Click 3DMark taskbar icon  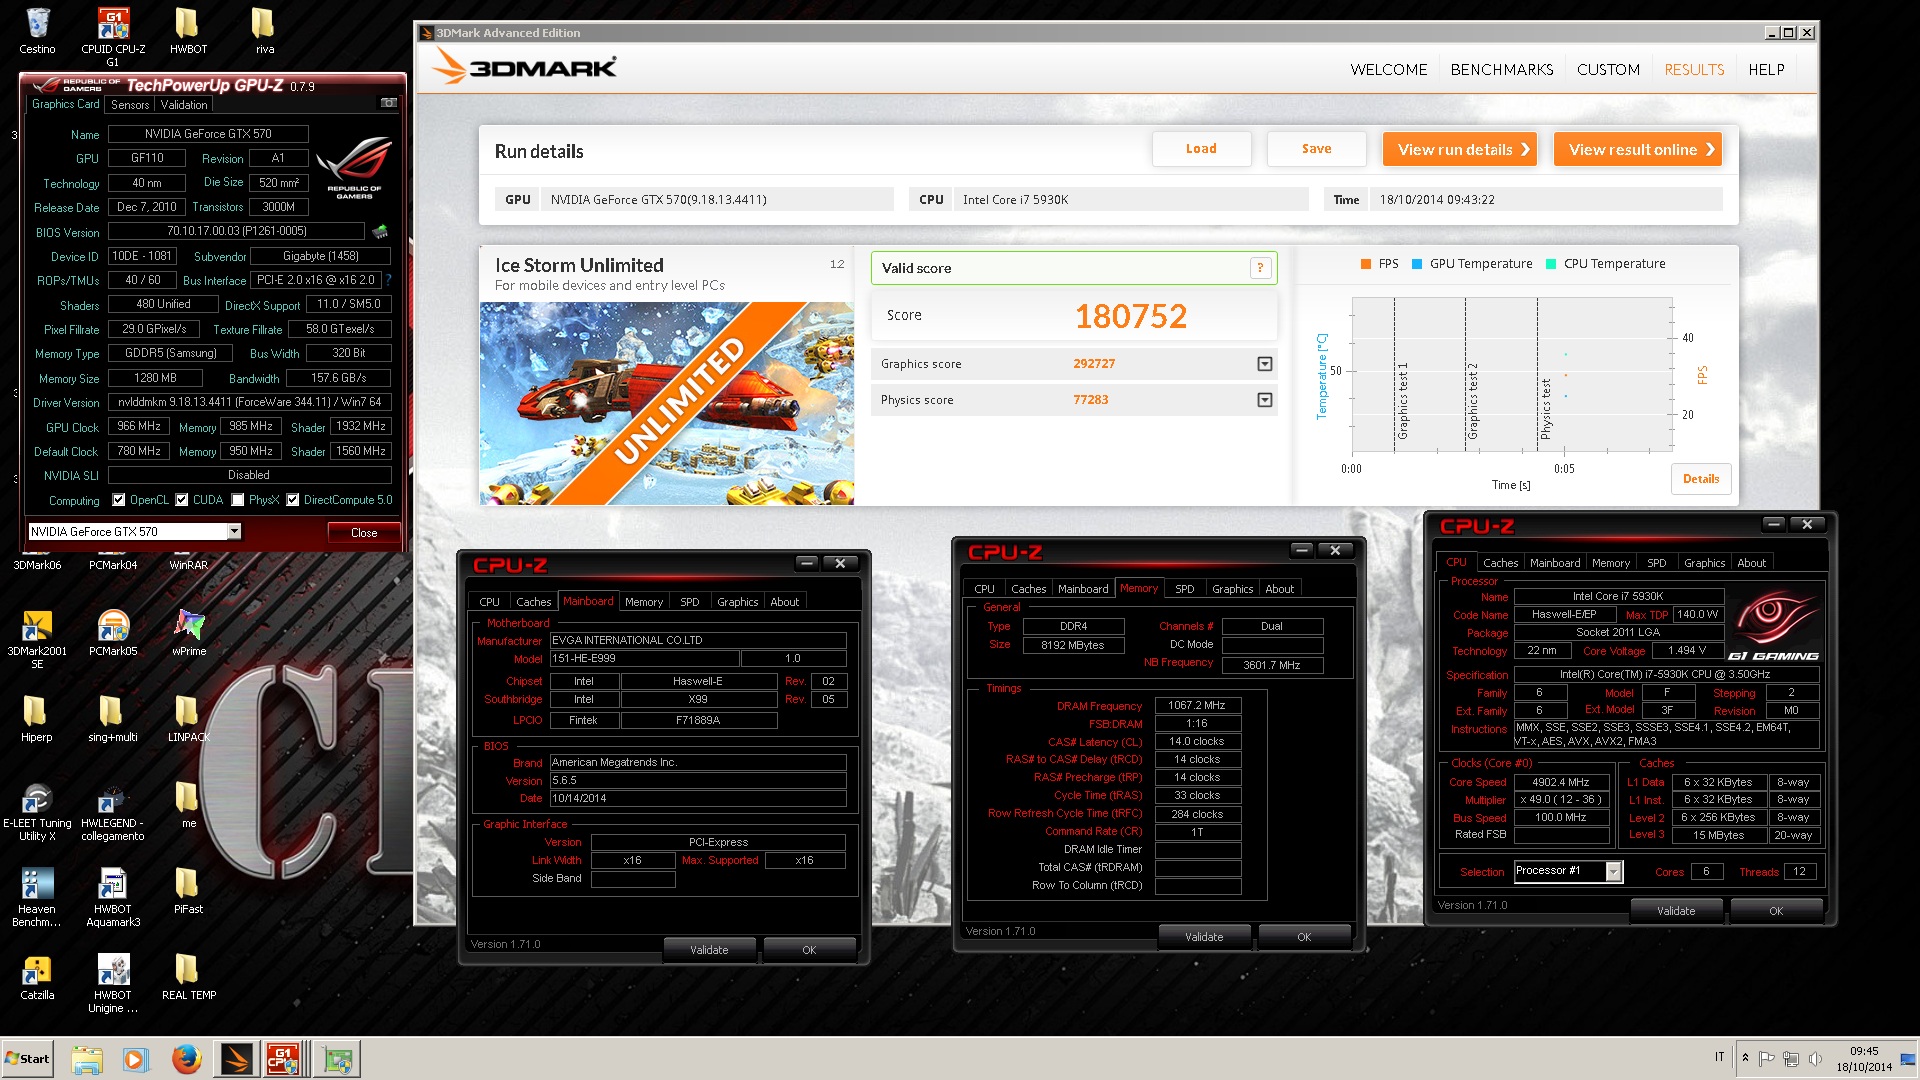[237, 1059]
